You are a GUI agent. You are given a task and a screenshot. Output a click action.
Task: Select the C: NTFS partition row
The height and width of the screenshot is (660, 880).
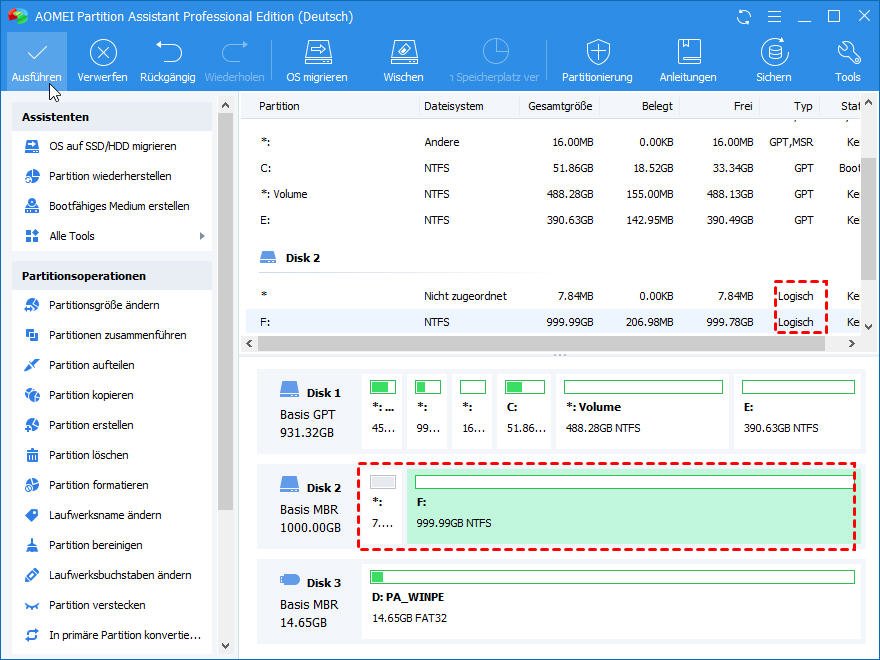coord(553,168)
